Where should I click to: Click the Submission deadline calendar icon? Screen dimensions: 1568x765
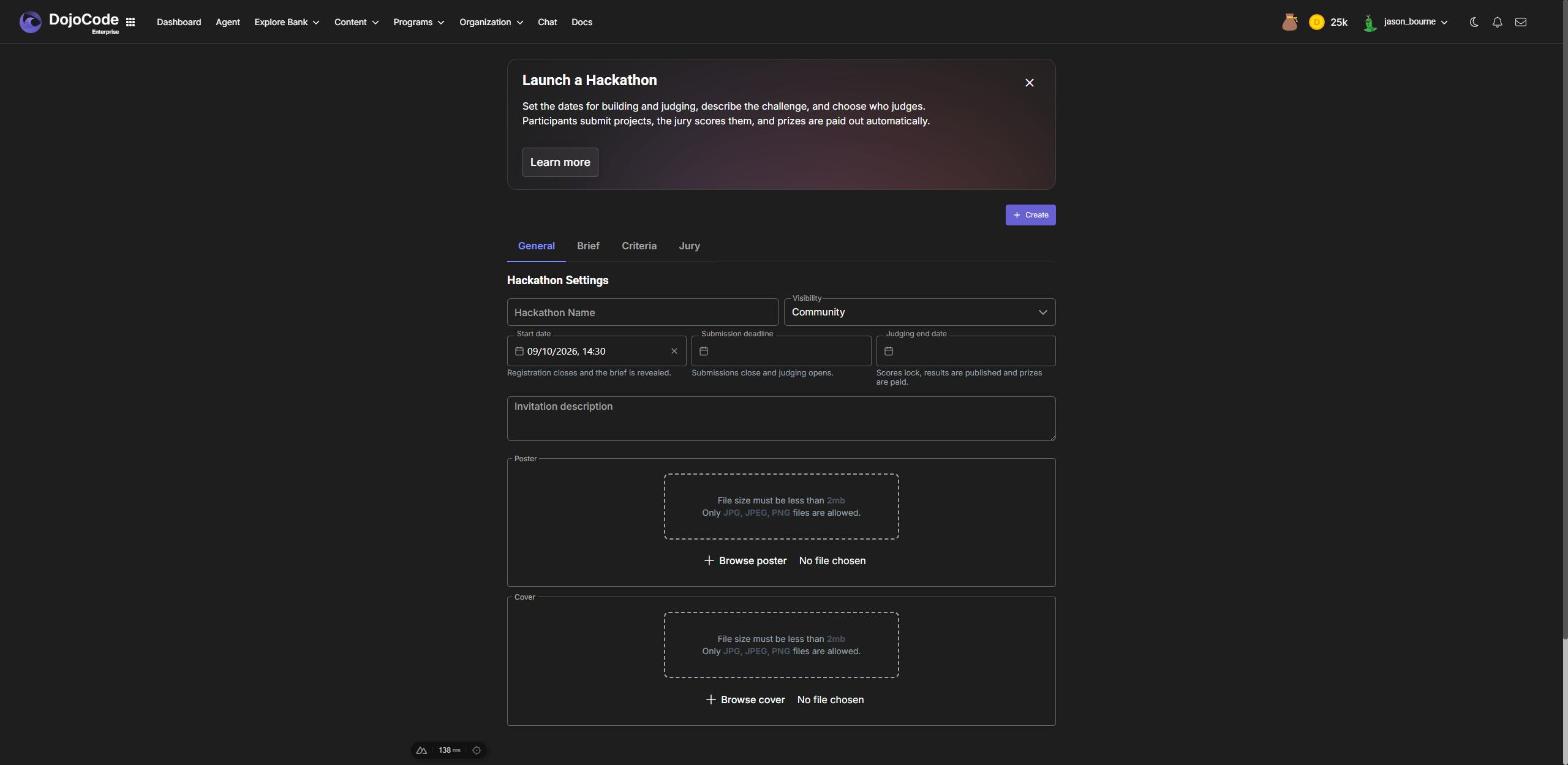pos(704,351)
